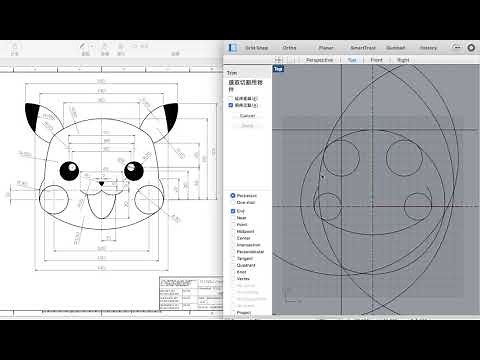The height and width of the screenshot is (360, 480).
Task: Select the upper-left eye circle in Top viewport
Action: [x=341, y=158]
